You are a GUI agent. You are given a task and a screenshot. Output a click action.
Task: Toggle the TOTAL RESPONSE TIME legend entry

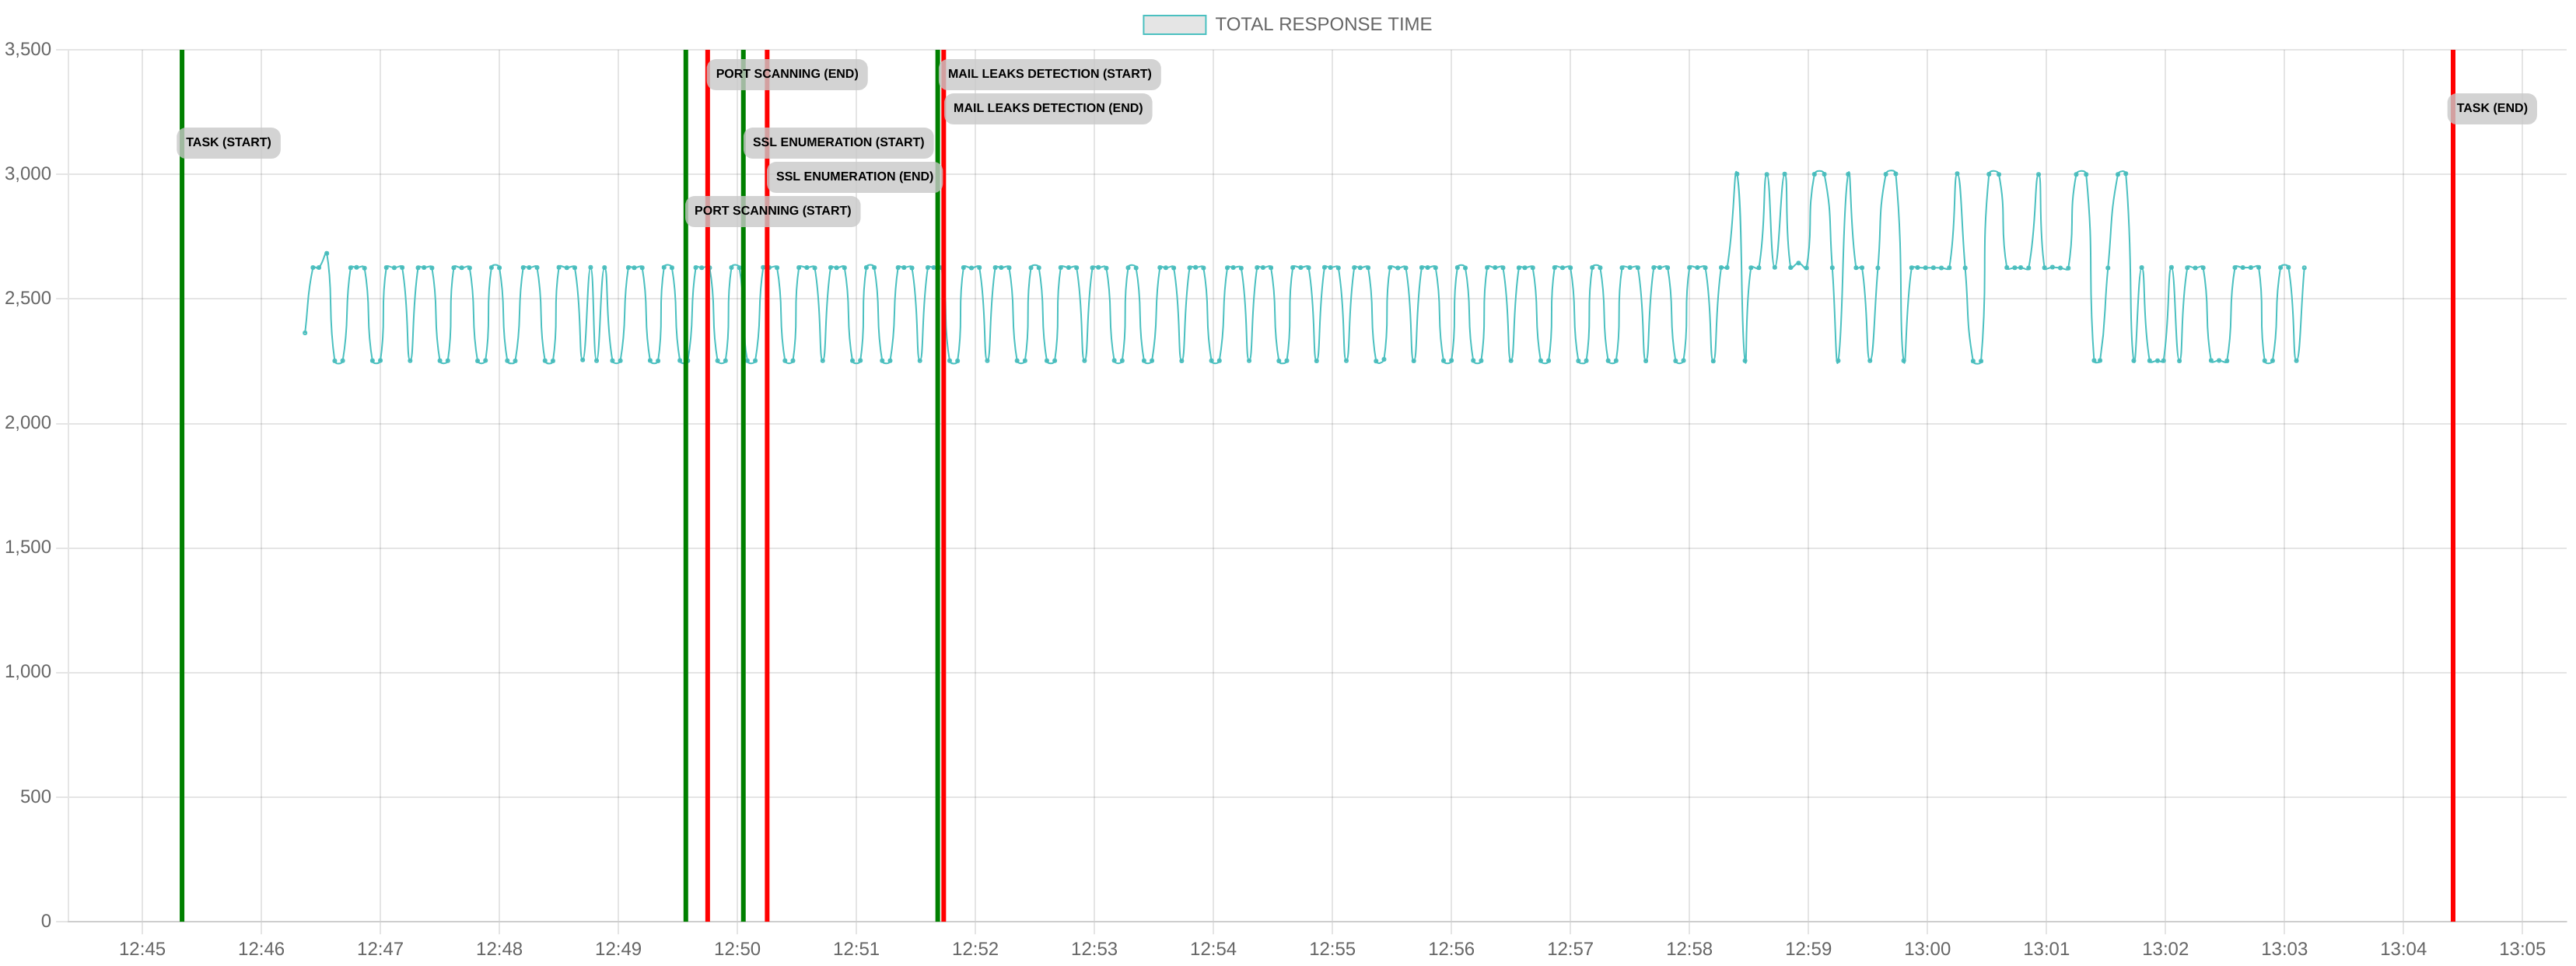pos(1287,24)
